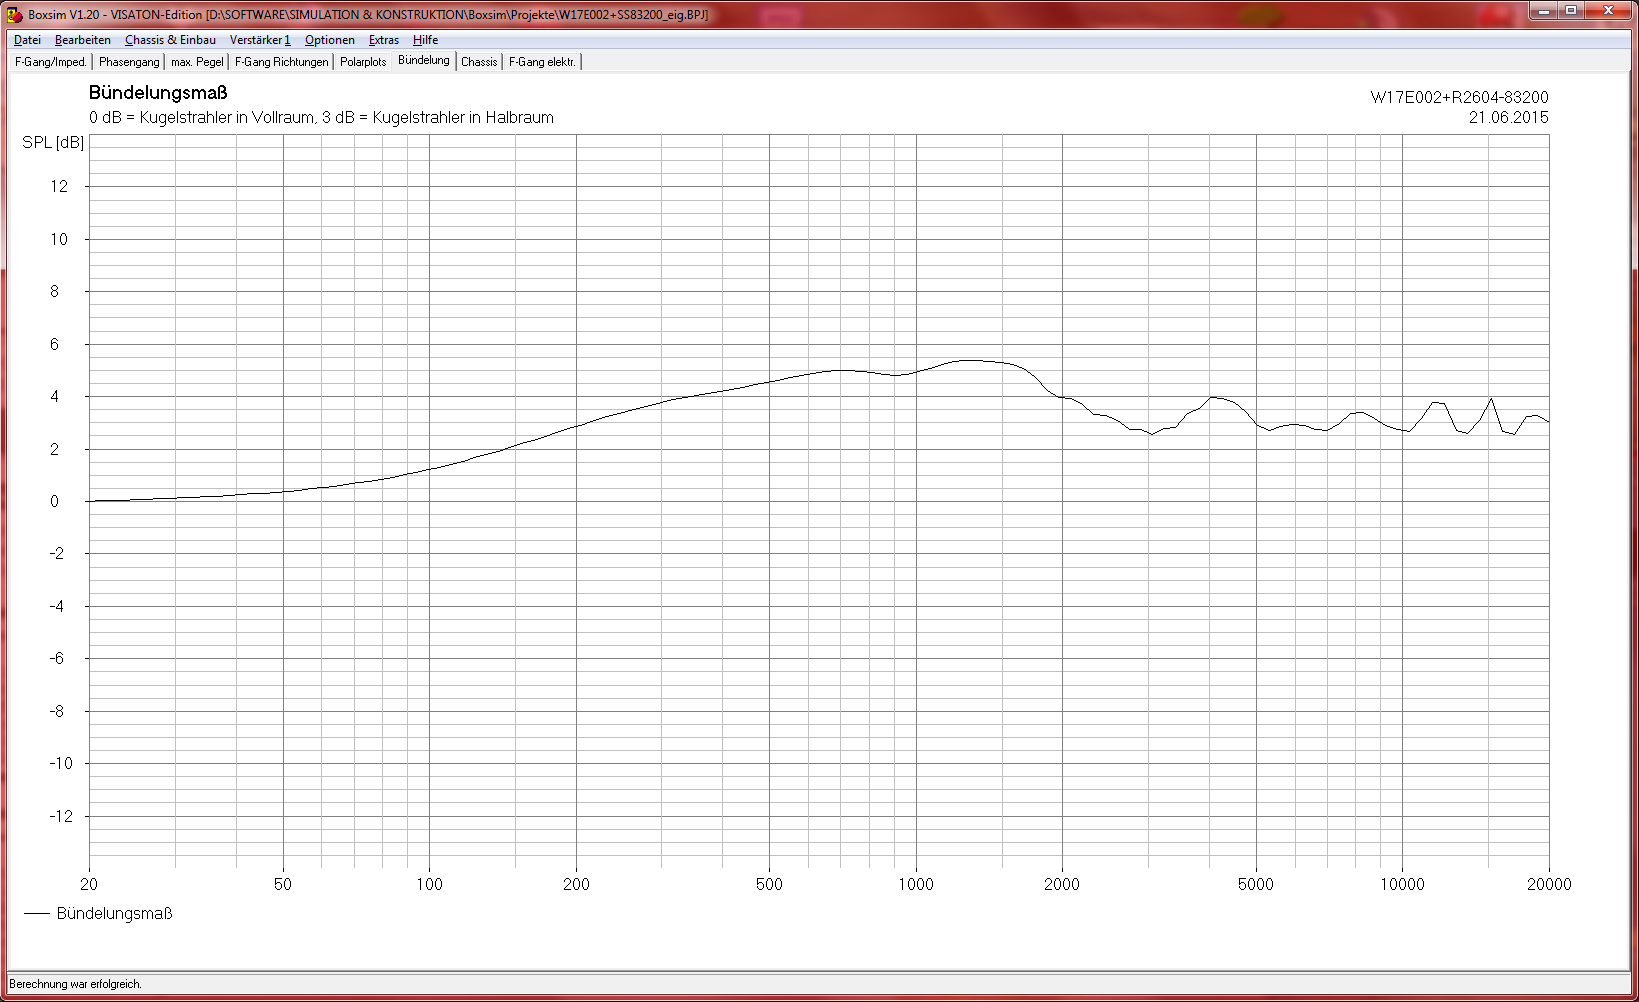Switch to the Chassis tab
The image size is (1639, 1002).
click(x=479, y=62)
